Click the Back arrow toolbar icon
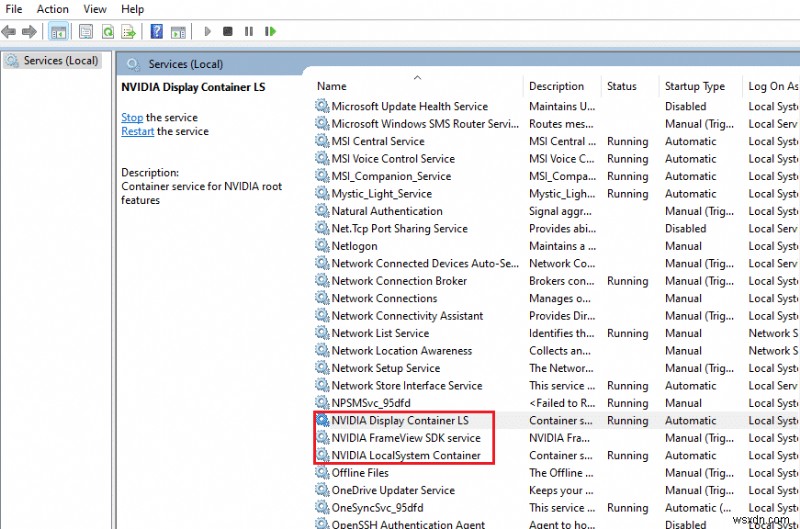Image resolution: width=800 pixels, height=529 pixels. coord(9,32)
